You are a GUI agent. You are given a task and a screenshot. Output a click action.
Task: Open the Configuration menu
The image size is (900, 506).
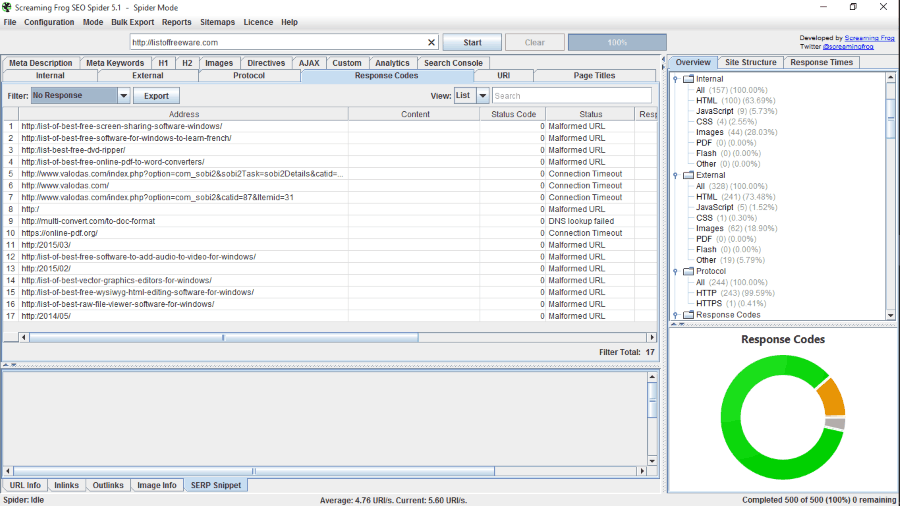49,22
